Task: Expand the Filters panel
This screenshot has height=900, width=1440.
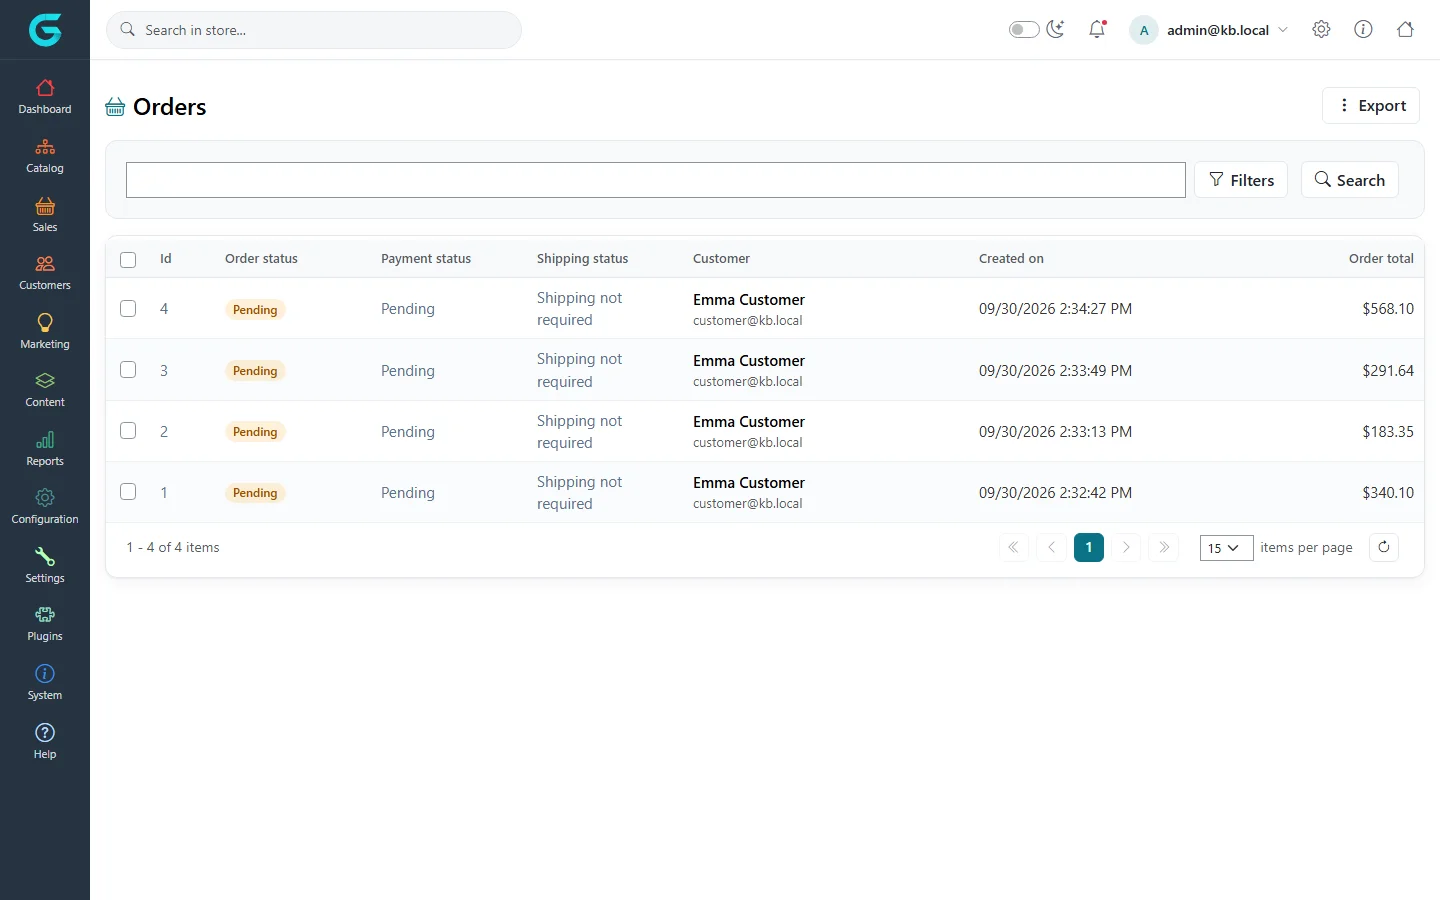Action: pyautogui.click(x=1241, y=180)
